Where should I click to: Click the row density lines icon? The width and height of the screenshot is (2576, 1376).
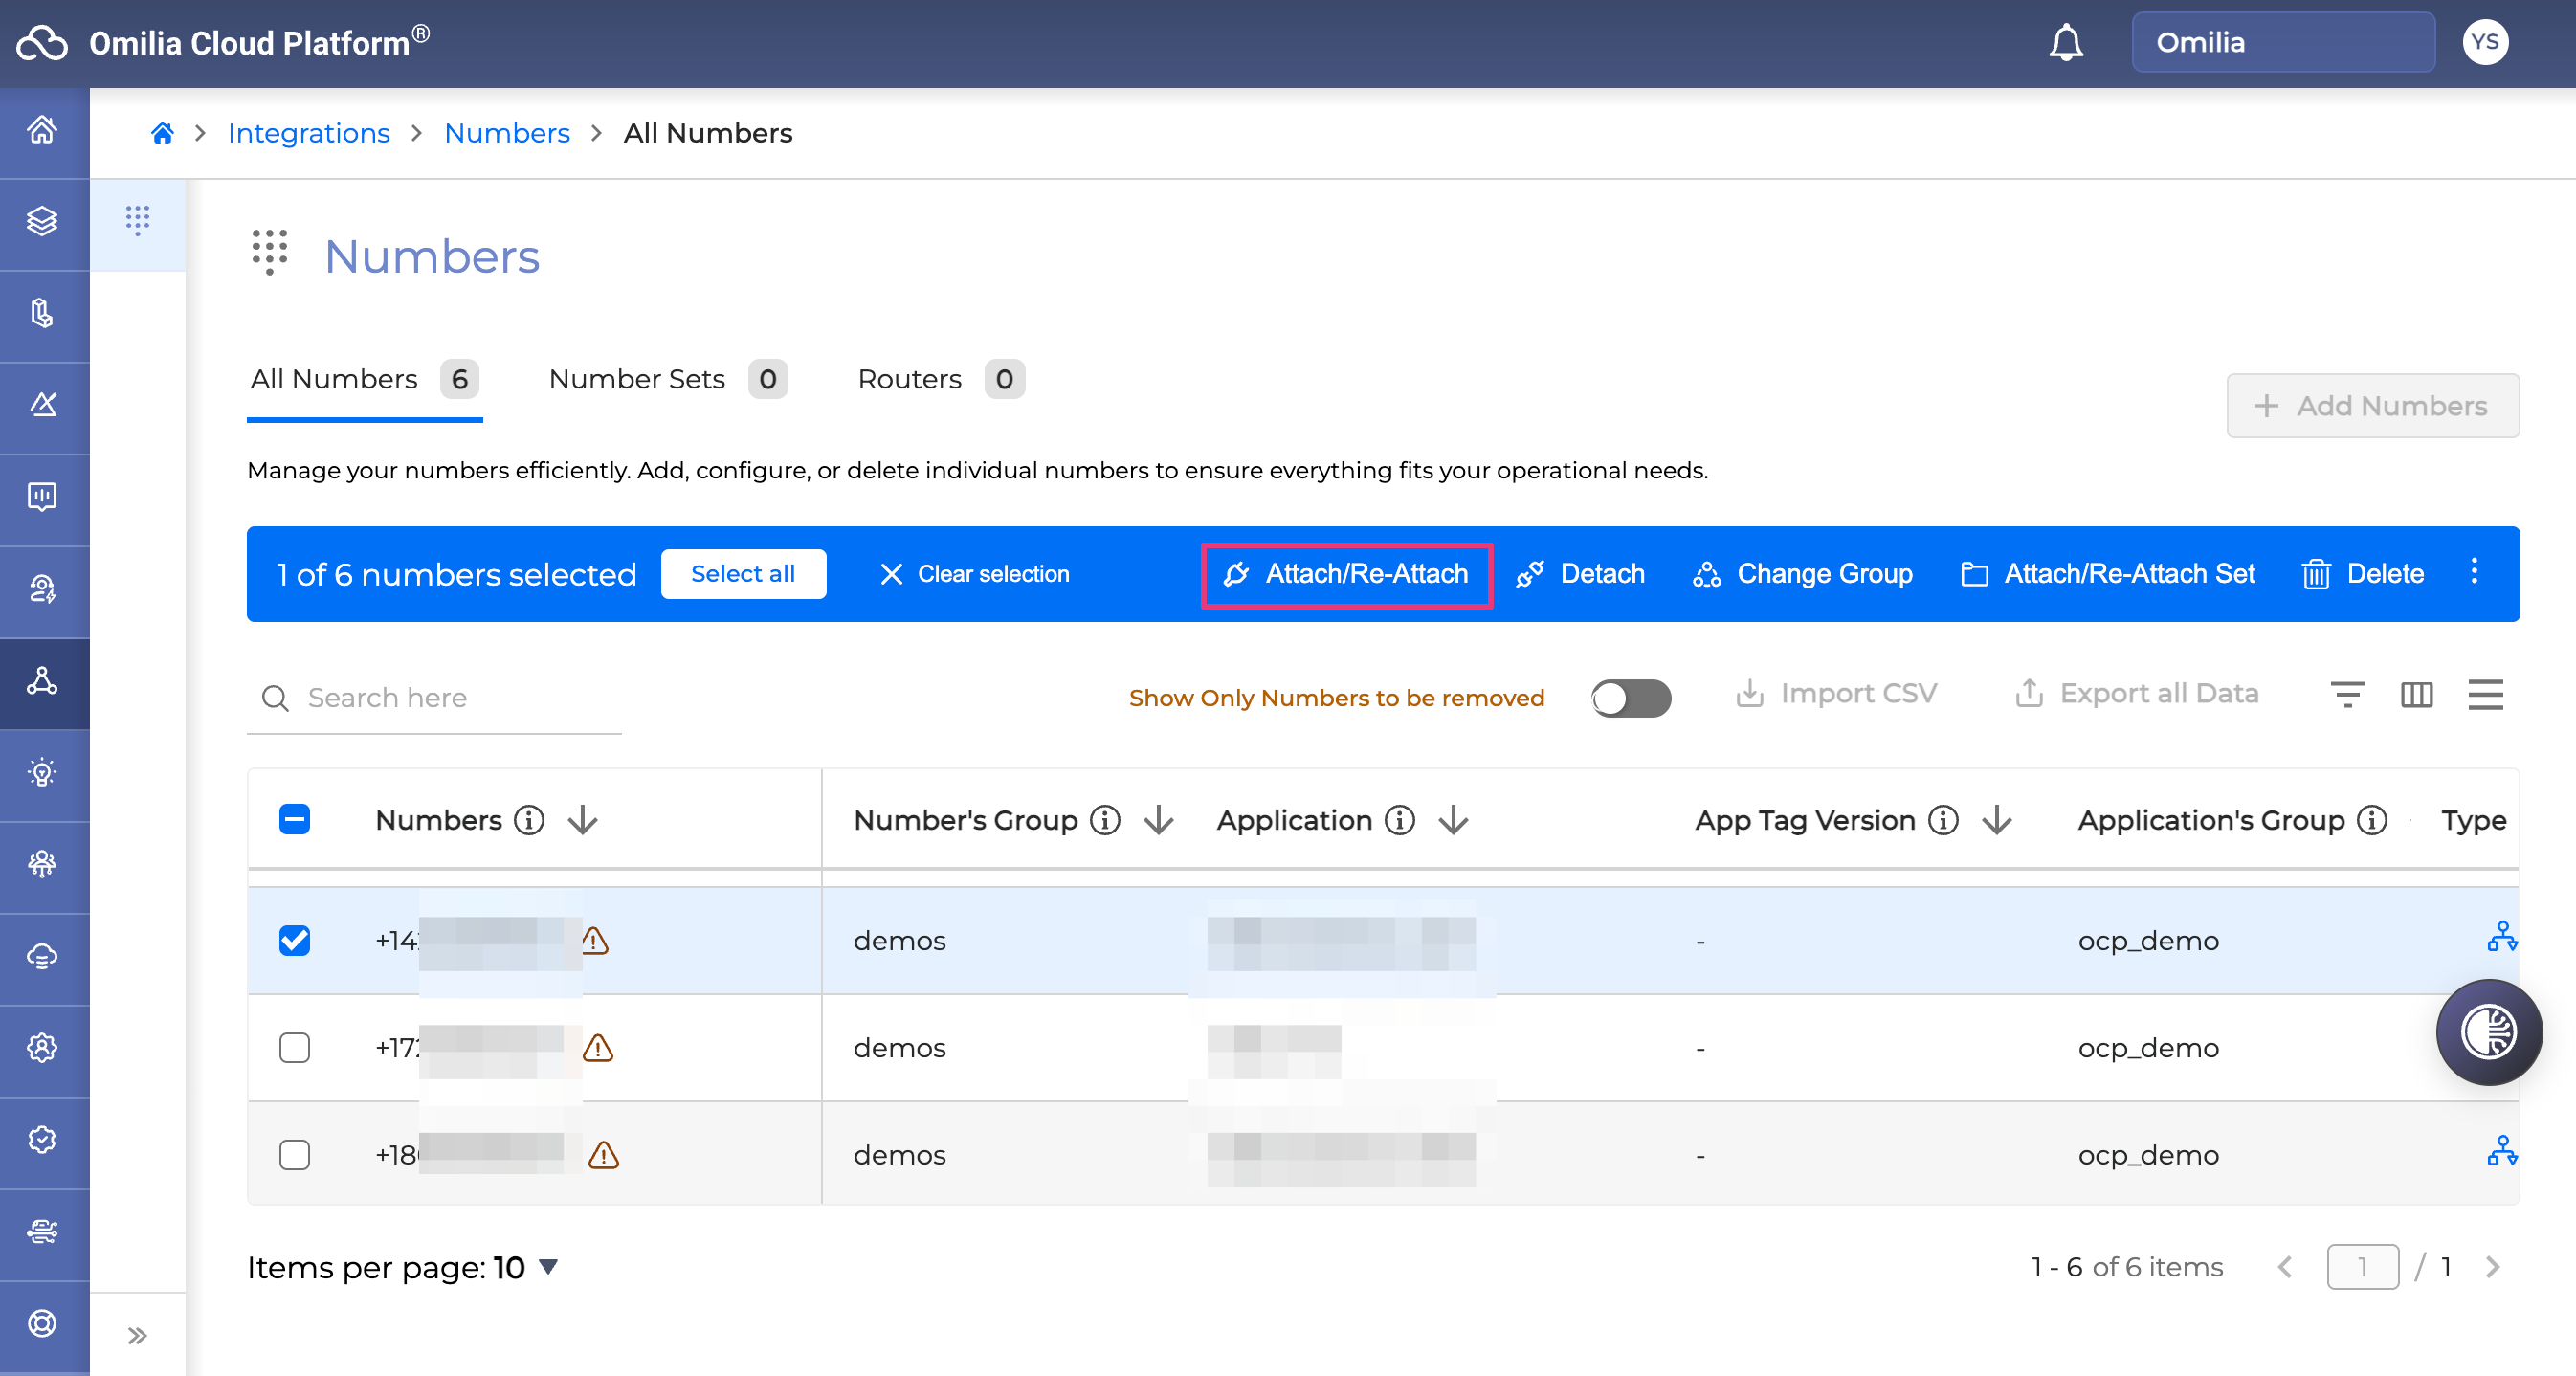point(2485,694)
